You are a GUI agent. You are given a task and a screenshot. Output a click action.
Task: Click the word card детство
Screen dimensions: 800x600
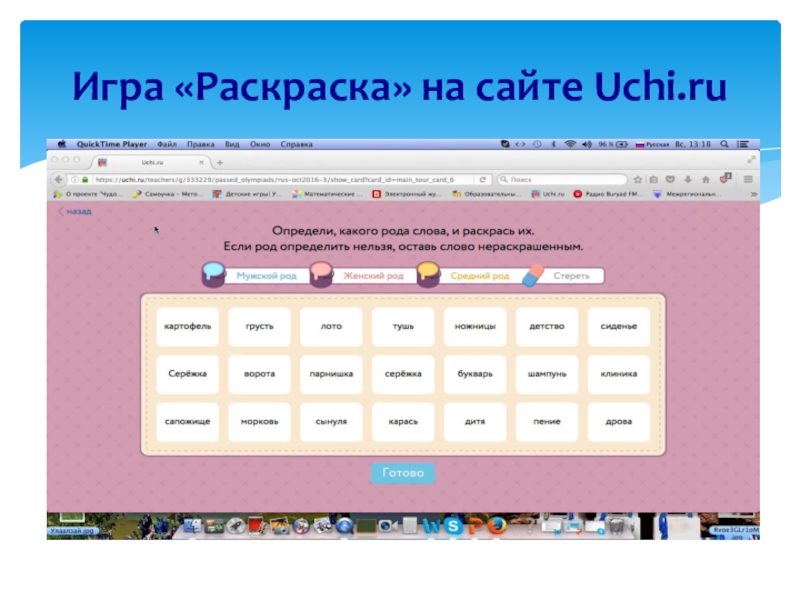(x=547, y=326)
